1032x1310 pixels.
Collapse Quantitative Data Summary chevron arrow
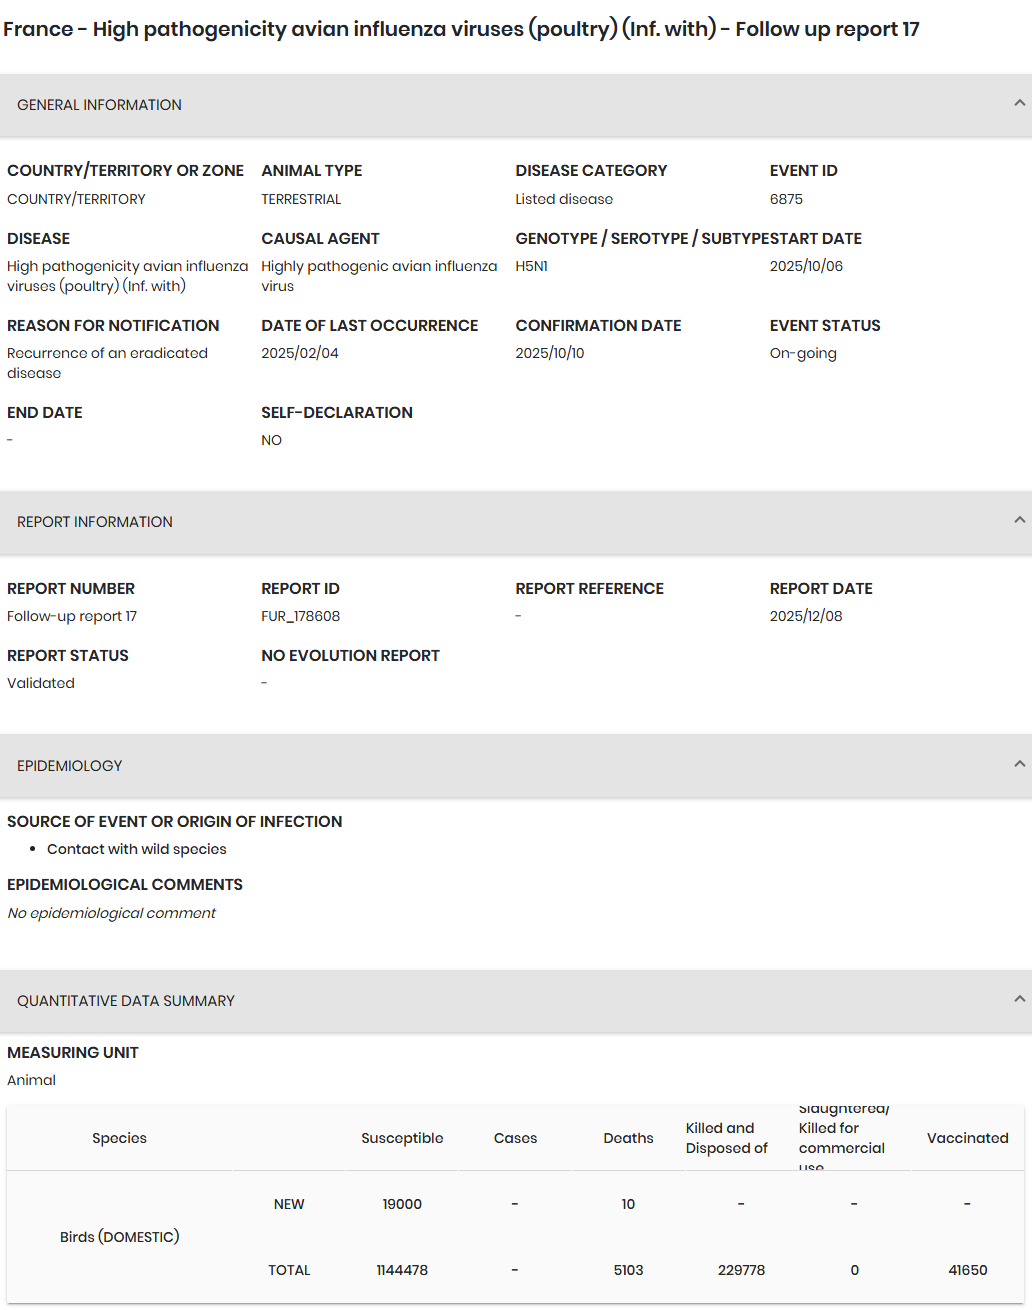tap(1019, 999)
